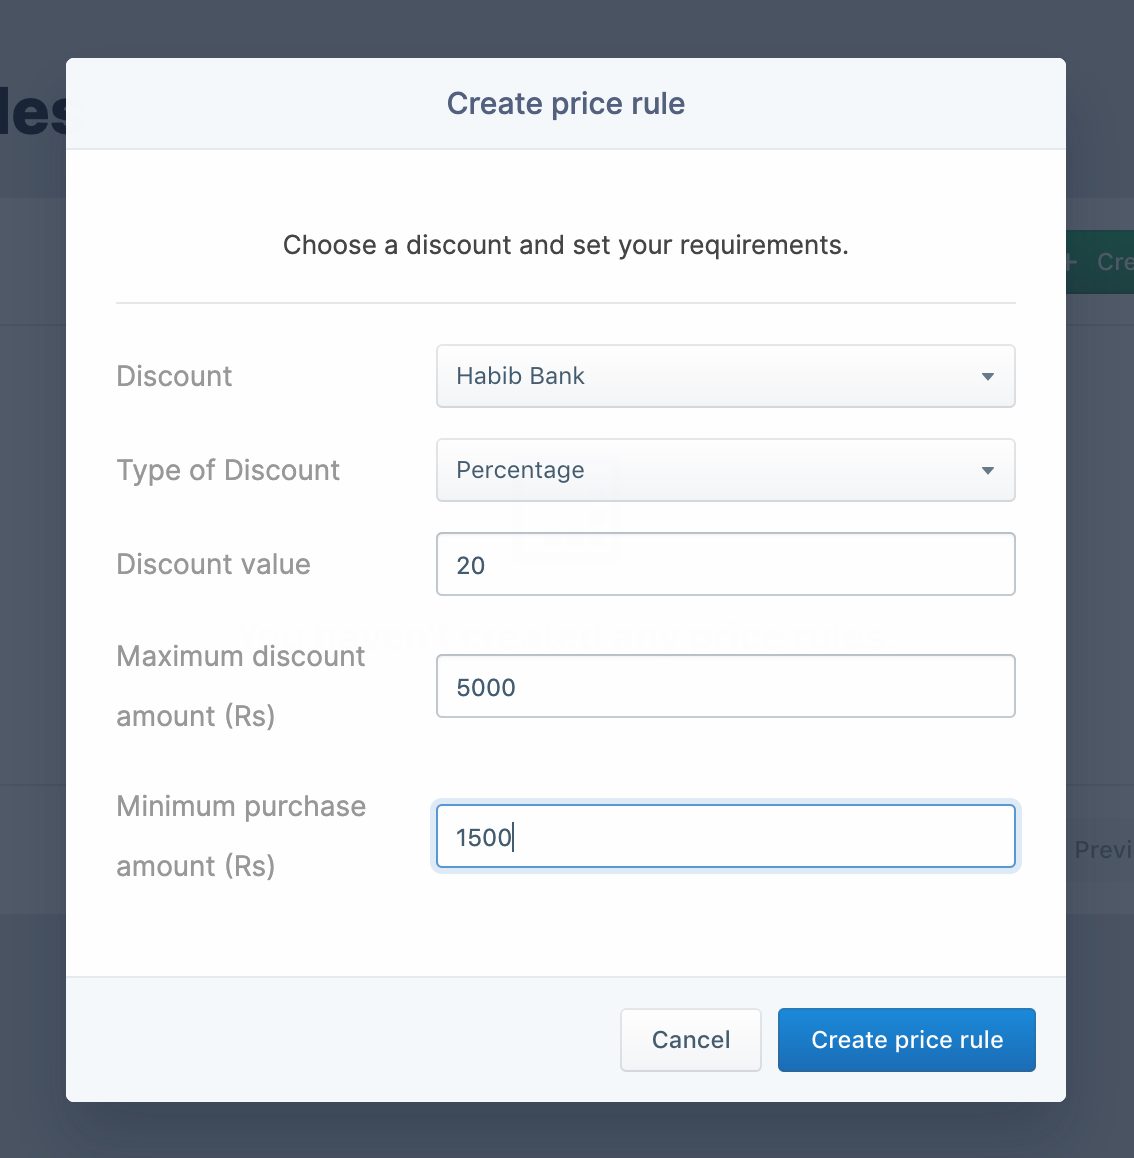Click the Maximum discount amount field with 5000

pos(725,686)
